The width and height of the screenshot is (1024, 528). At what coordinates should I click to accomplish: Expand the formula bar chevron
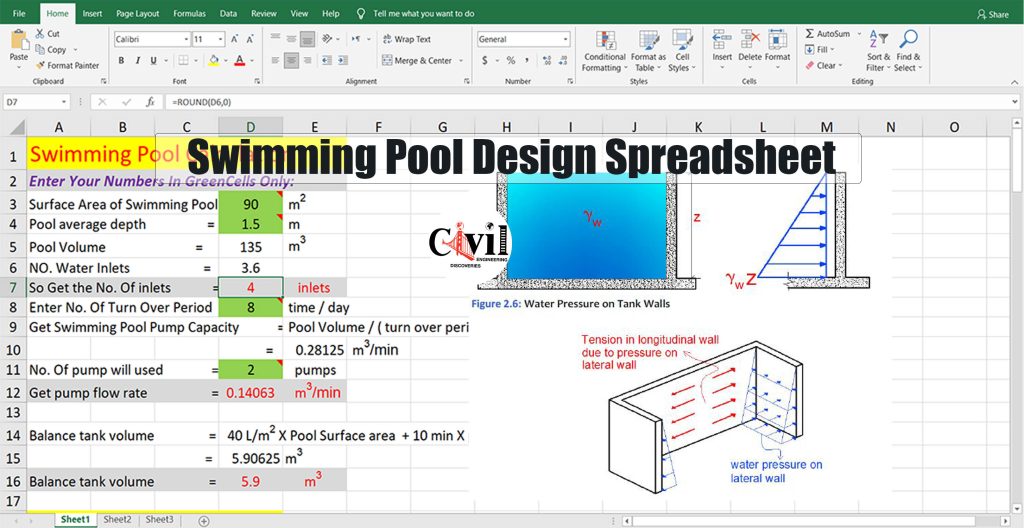1014,103
